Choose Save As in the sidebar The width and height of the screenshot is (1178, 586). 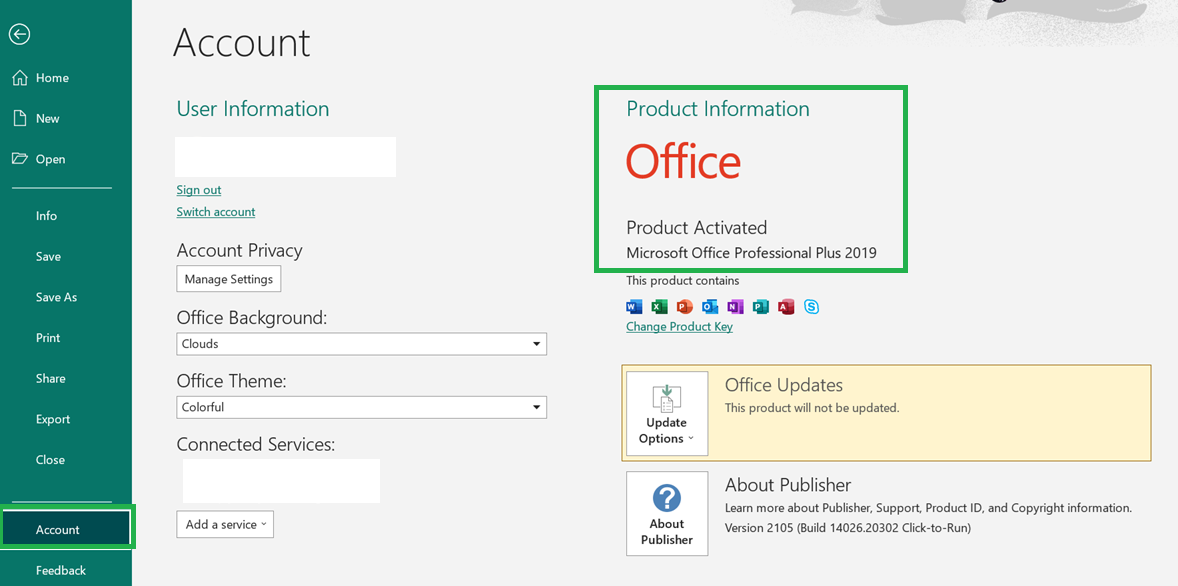[56, 297]
